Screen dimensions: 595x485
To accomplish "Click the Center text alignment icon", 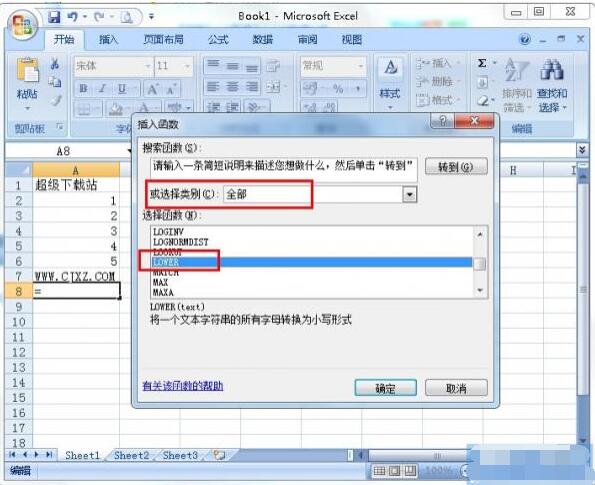I will pyautogui.click(x=232, y=88).
